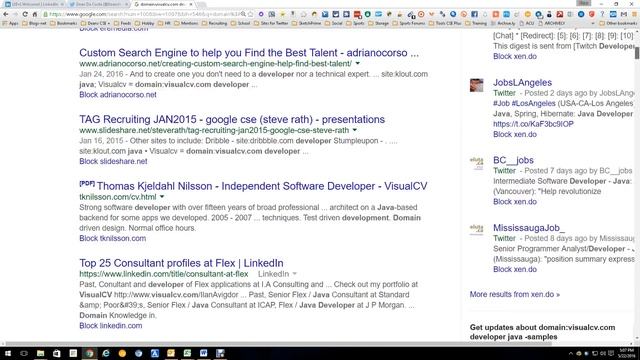Open the JobsLAngeles Twitter result
640x360 pixels.
click(522, 82)
